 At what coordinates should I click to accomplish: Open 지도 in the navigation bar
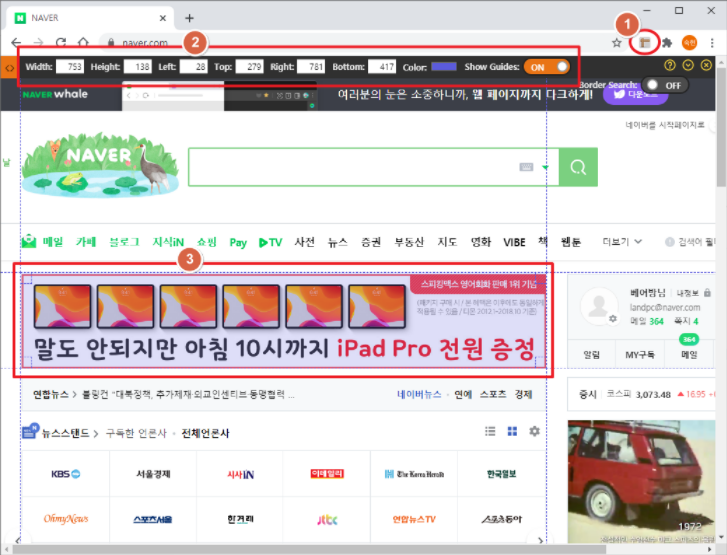click(x=447, y=242)
